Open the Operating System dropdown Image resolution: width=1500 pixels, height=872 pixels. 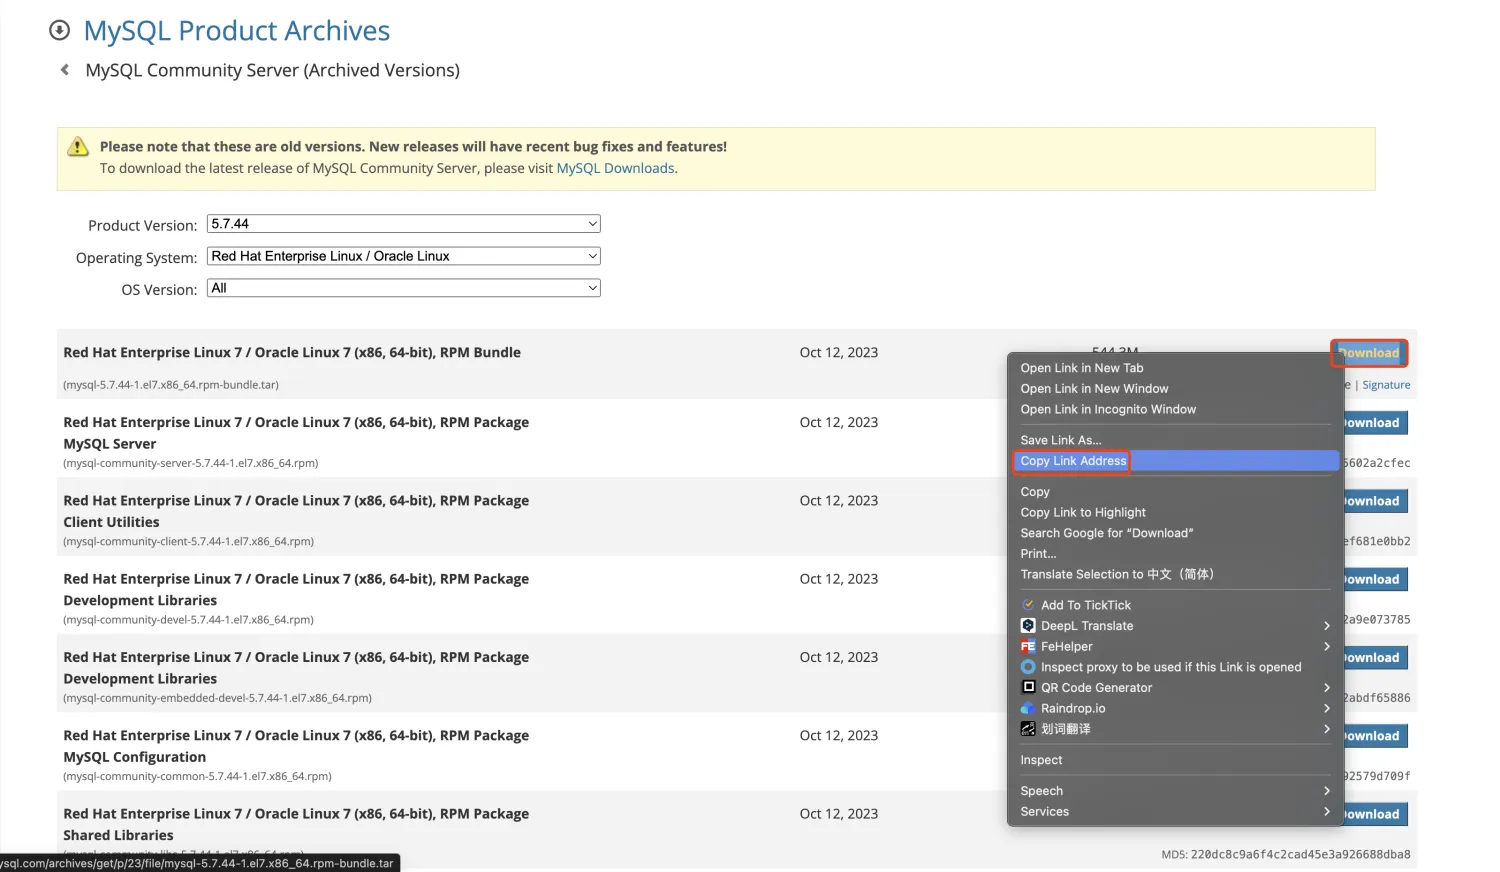(x=404, y=256)
